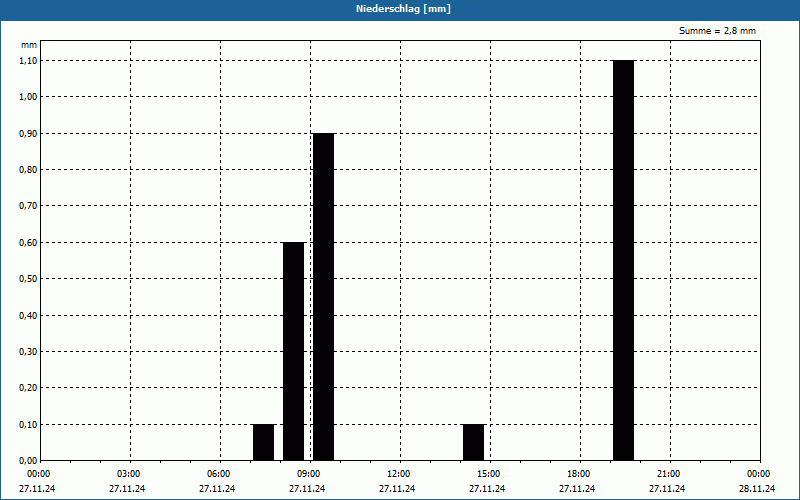Click the Niederschlag [mm] chart title
The height and width of the screenshot is (500, 800).
pyautogui.click(x=403, y=9)
